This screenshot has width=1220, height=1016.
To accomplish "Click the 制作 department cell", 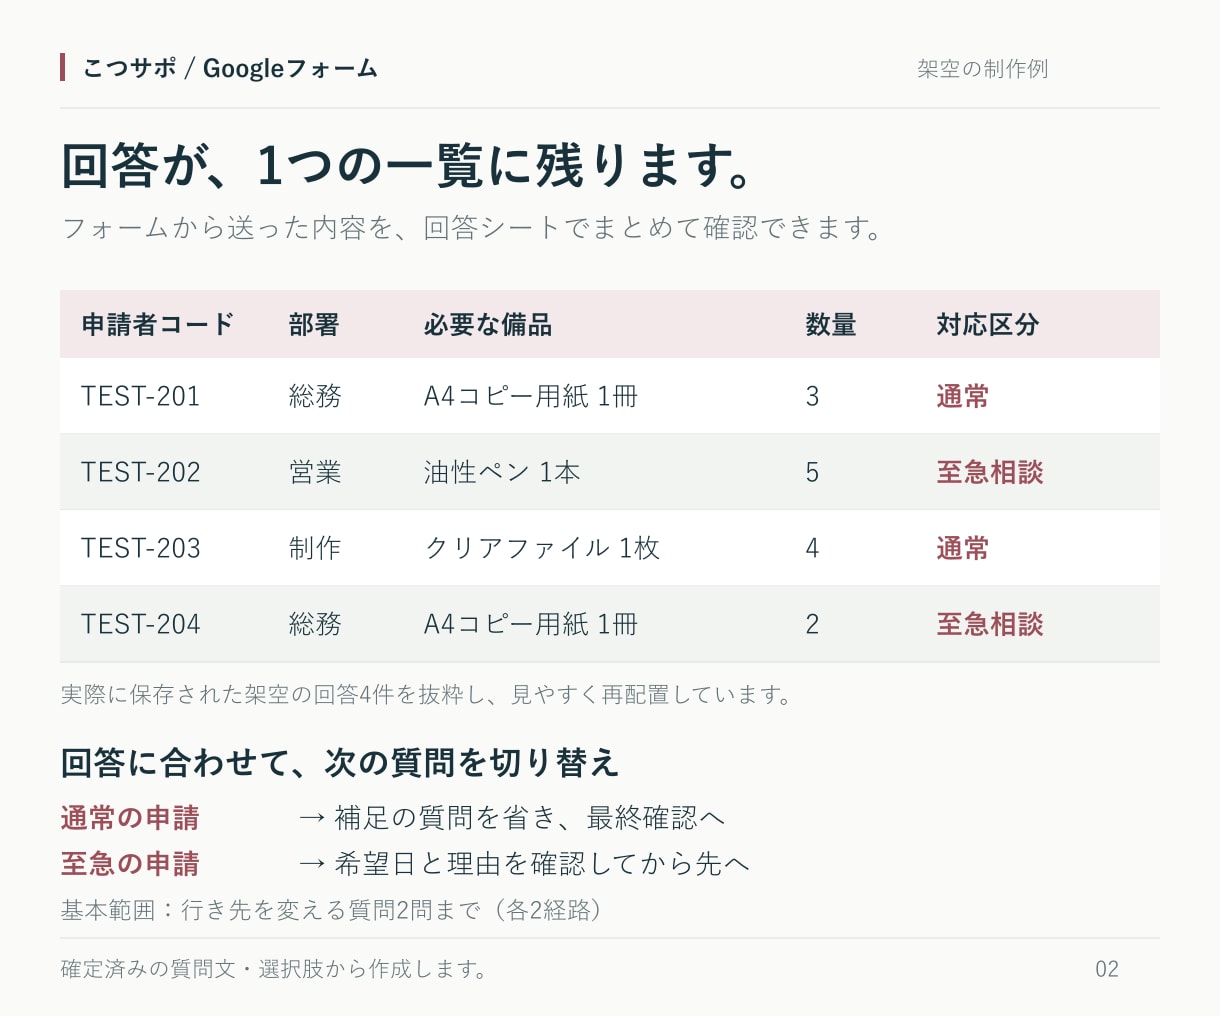I will point(315,548).
